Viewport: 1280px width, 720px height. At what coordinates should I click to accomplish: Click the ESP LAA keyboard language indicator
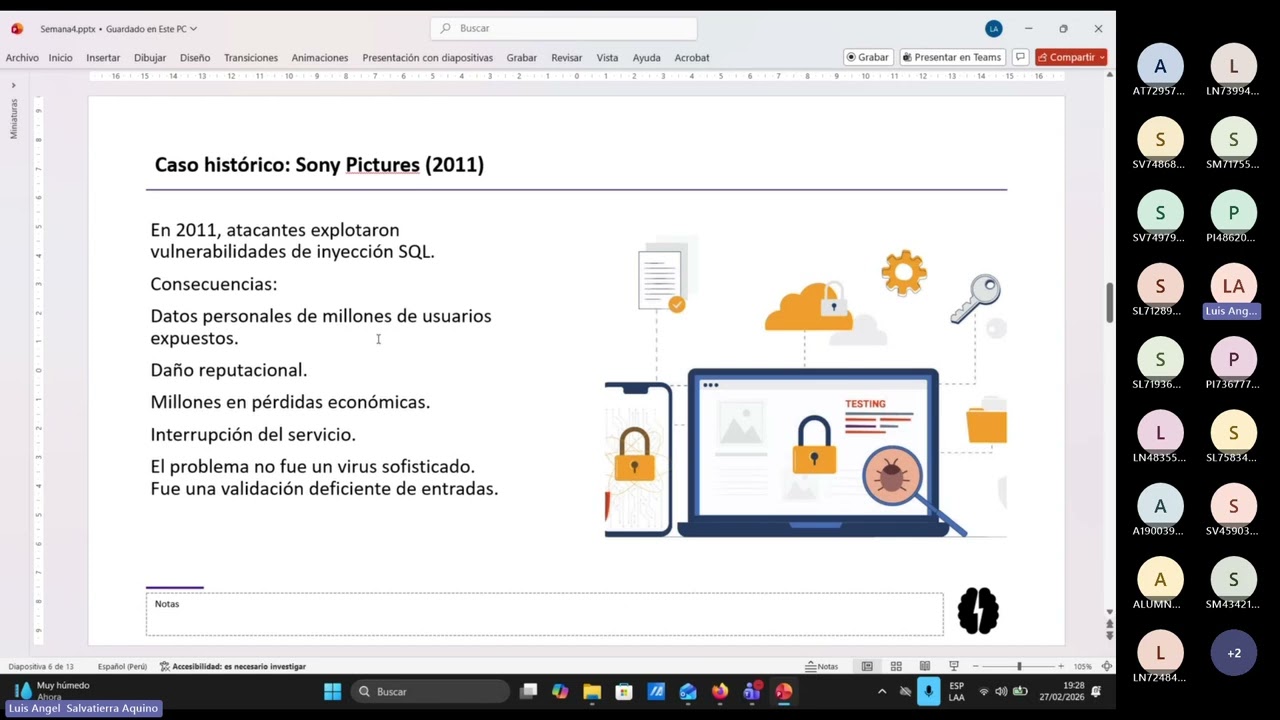[x=957, y=691]
